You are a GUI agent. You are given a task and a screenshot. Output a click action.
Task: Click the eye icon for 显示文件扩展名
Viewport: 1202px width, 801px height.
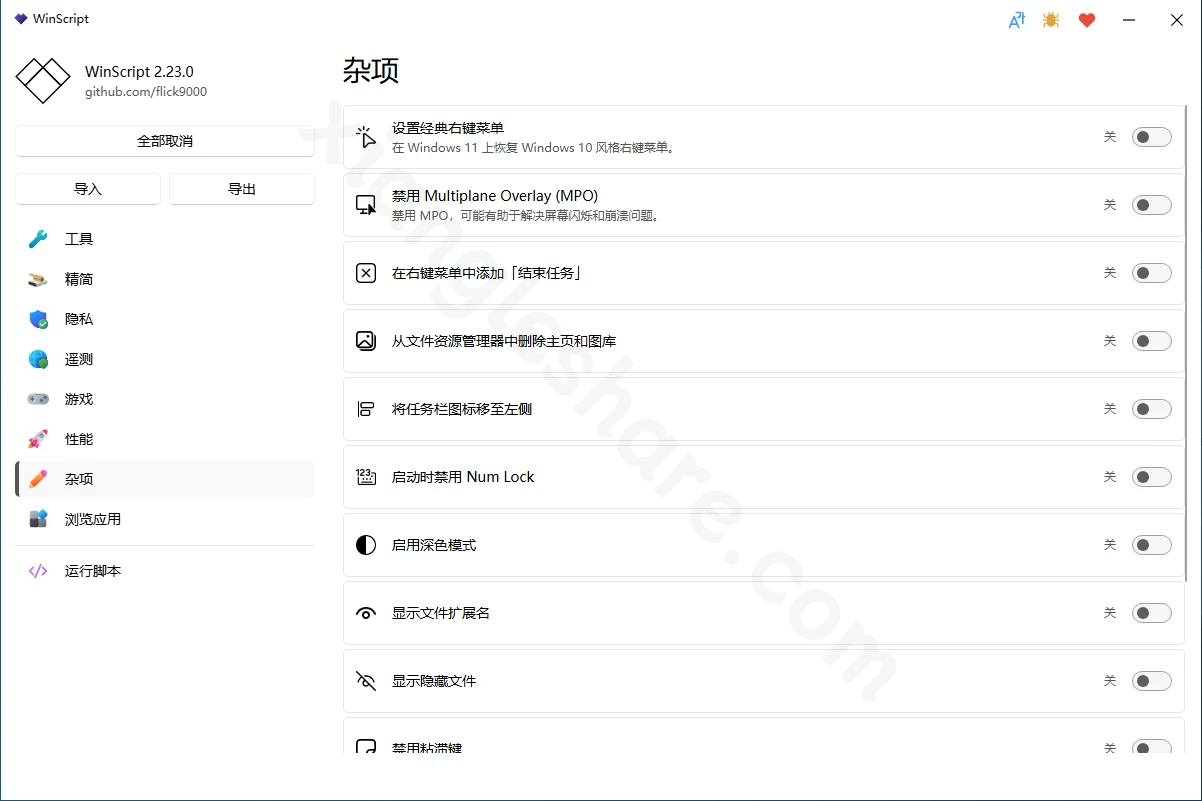pos(366,613)
